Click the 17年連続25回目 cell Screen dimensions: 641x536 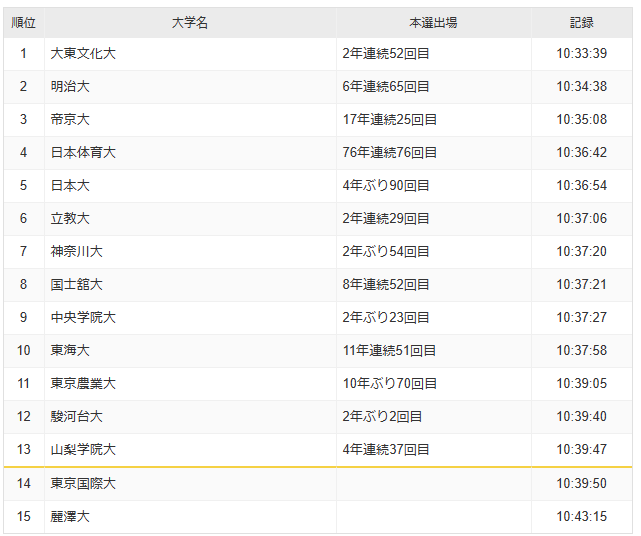click(x=434, y=120)
